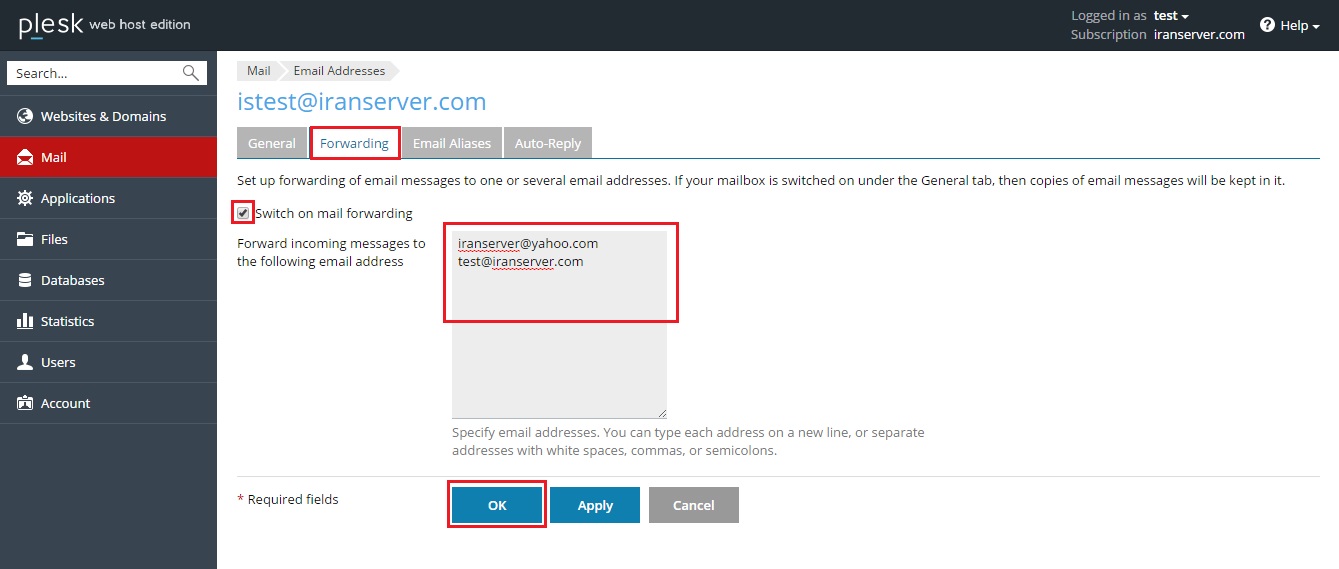Click inside the forwarding addresses text area
Screen dimensions: 1339x569
(559, 325)
